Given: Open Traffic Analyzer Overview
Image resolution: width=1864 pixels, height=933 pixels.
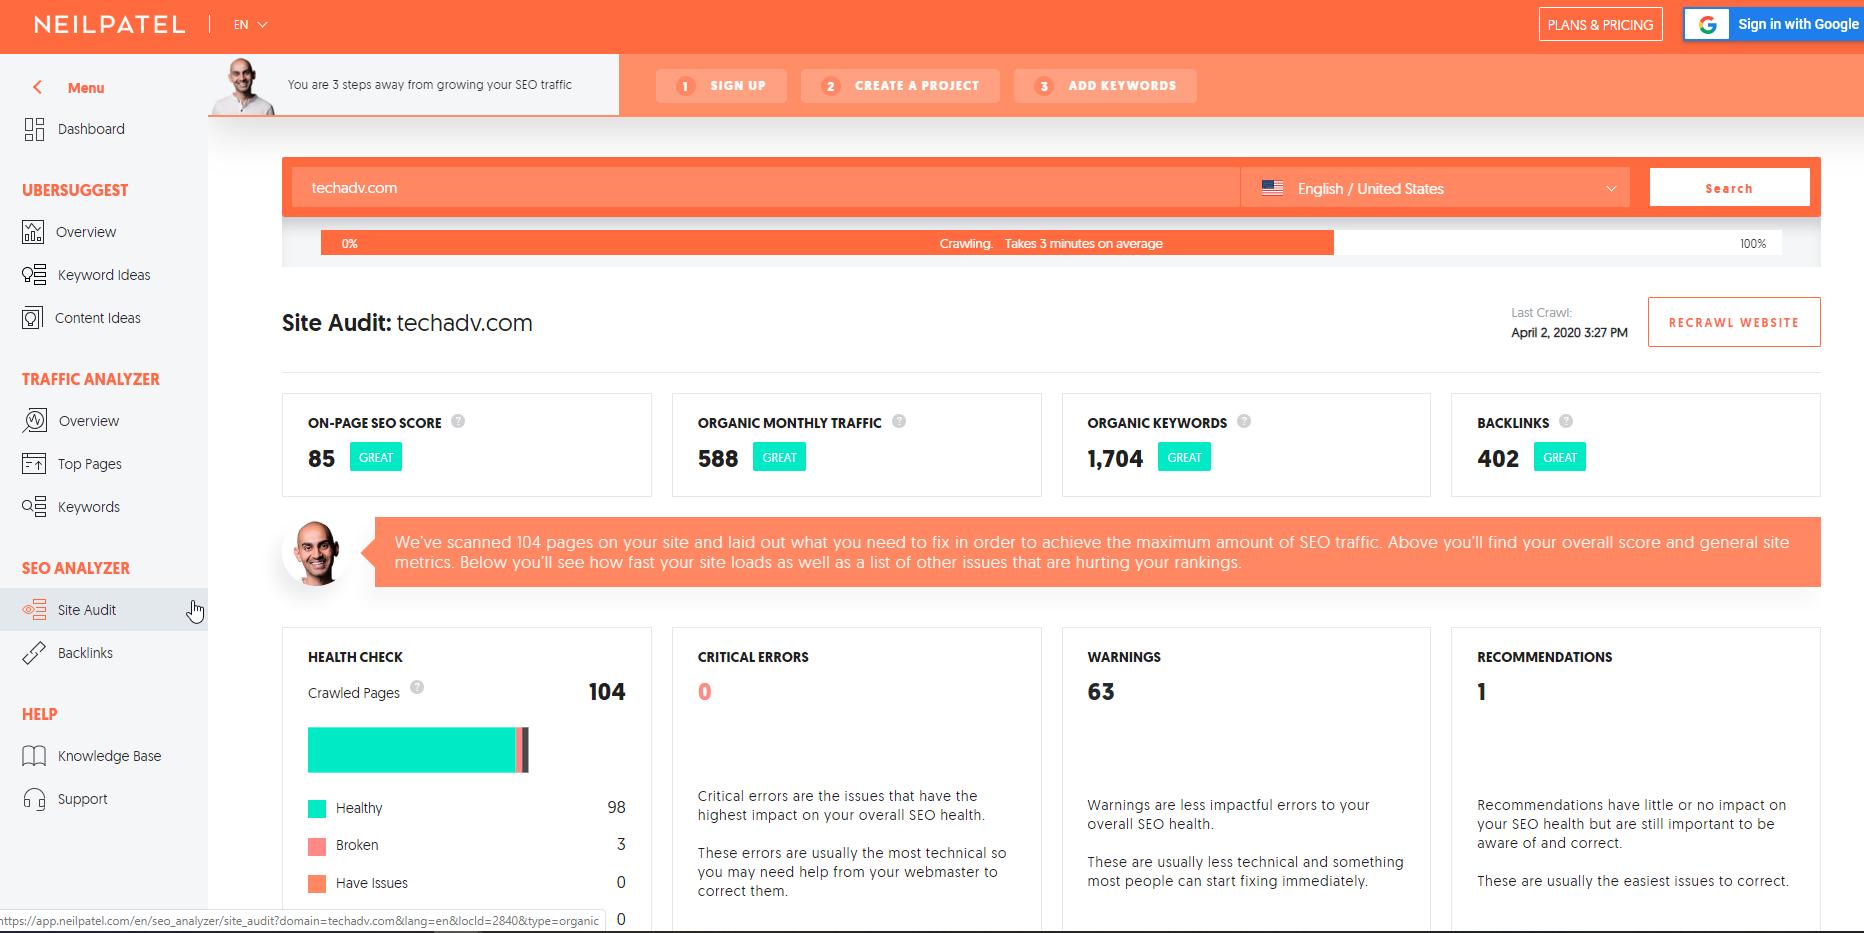Looking at the screenshot, I should point(89,420).
